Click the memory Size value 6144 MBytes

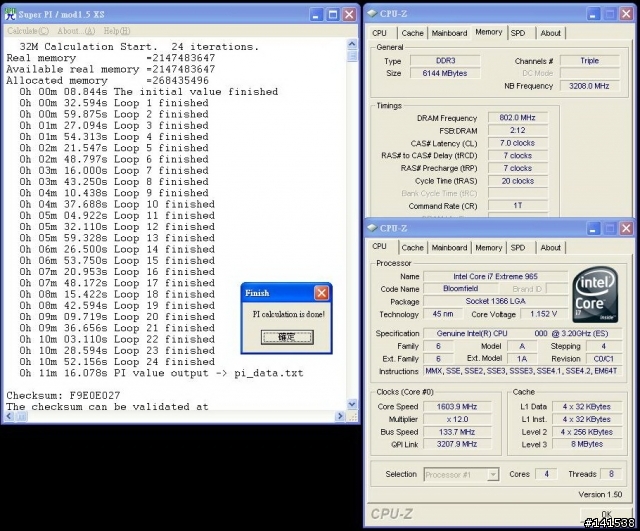(445, 73)
